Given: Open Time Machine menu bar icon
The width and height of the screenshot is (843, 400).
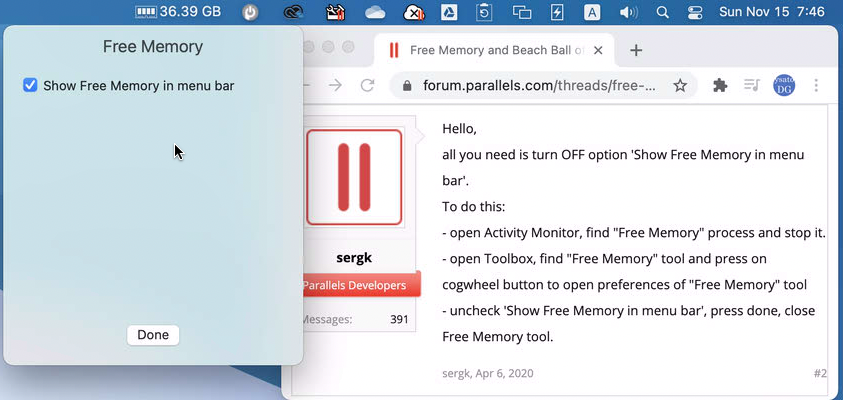Looking at the screenshot, I should [484, 13].
